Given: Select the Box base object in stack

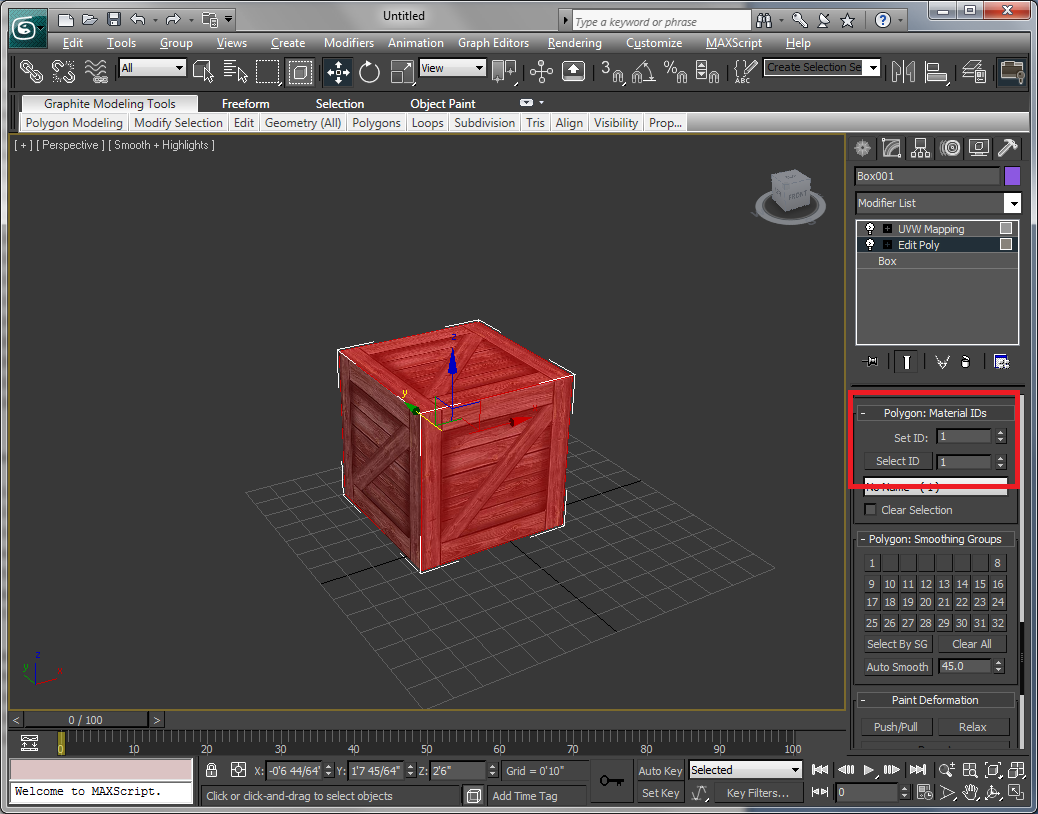Looking at the screenshot, I should point(886,261).
